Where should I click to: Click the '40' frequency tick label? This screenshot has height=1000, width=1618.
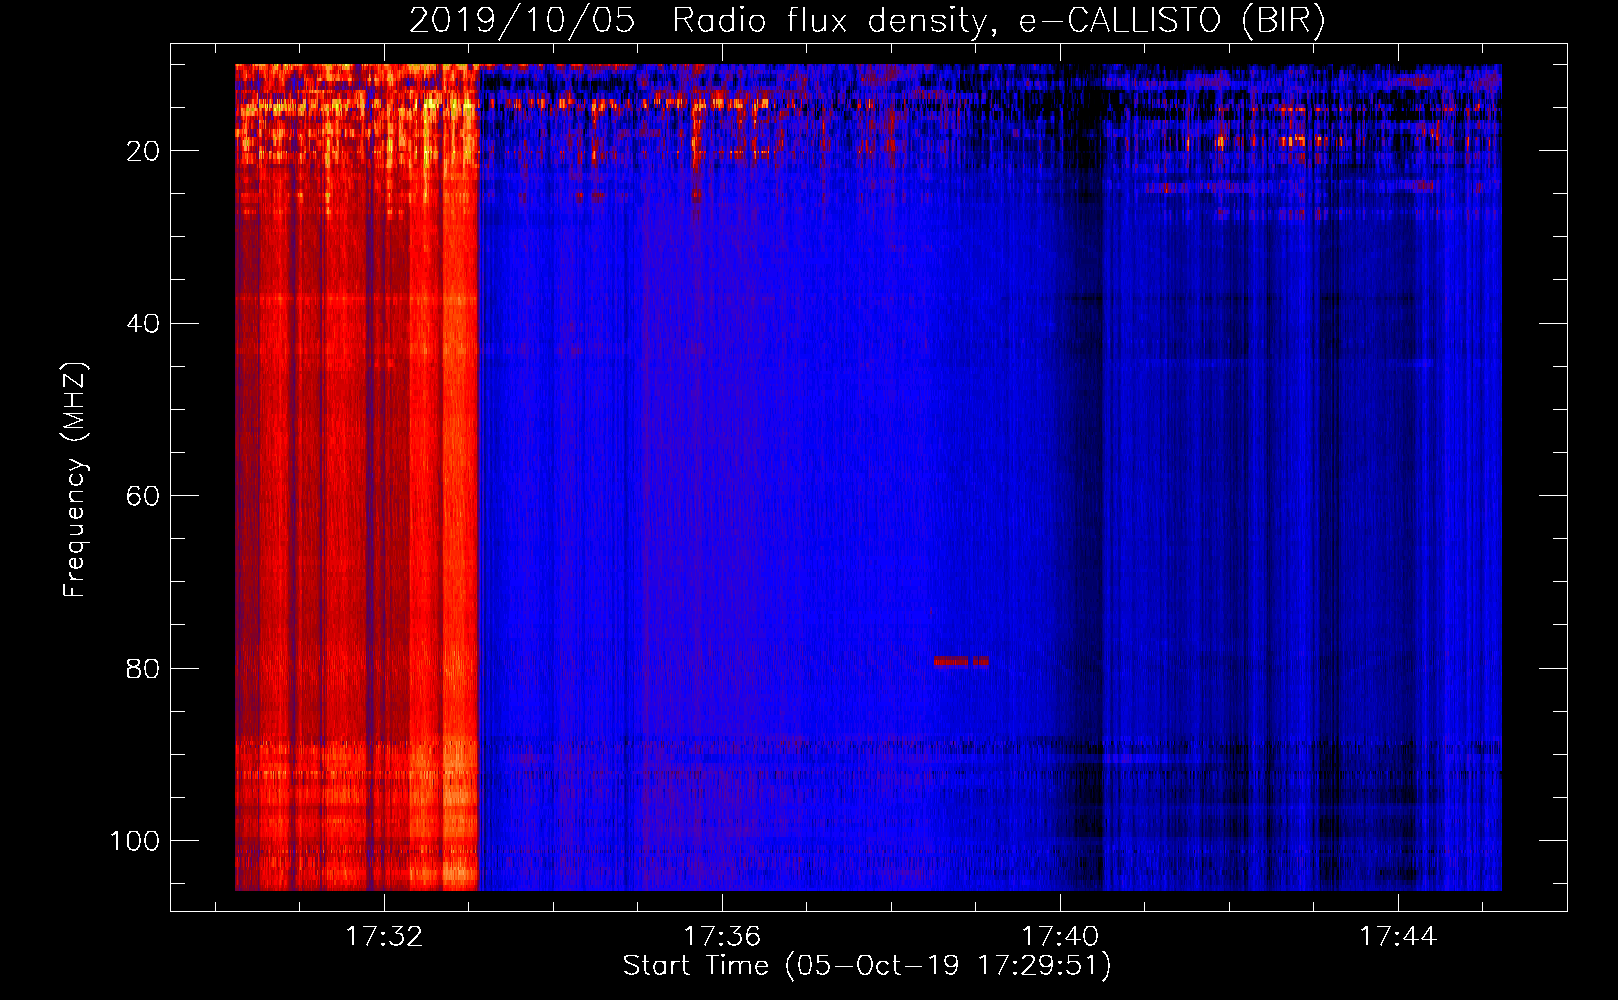click(144, 324)
